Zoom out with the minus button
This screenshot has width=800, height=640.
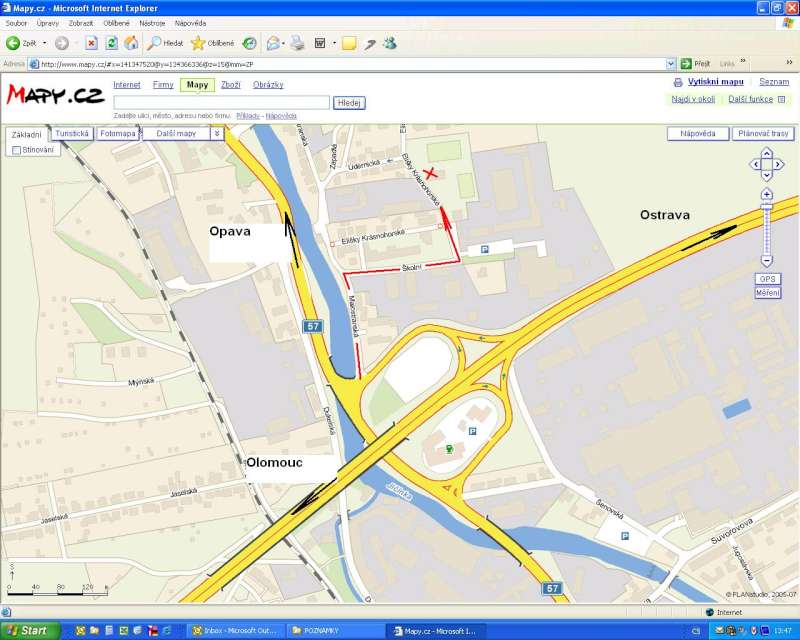pyautogui.click(x=766, y=261)
